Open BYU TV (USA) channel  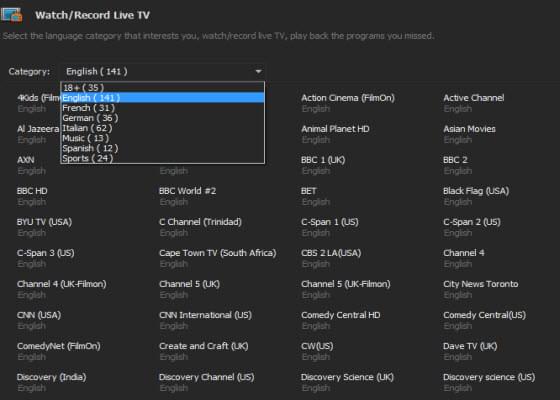(44, 222)
